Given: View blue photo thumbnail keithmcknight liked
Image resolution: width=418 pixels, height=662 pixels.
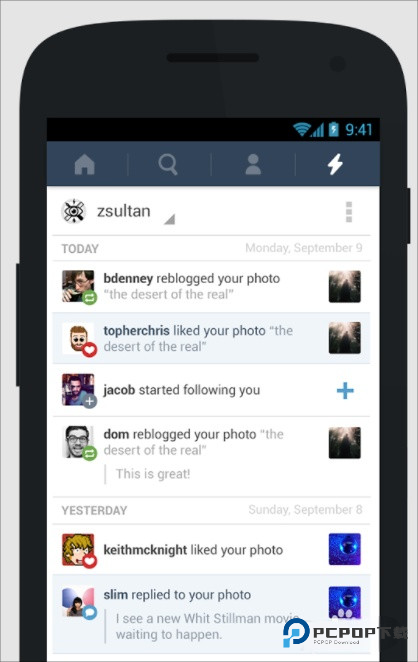Looking at the screenshot, I should click(345, 549).
